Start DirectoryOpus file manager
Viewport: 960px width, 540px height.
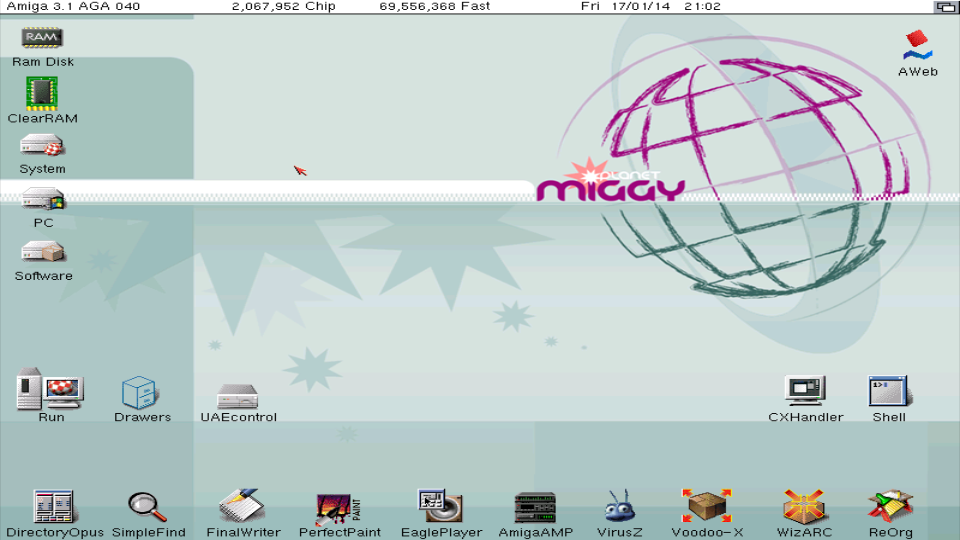pyautogui.click(x=54, y=507)
